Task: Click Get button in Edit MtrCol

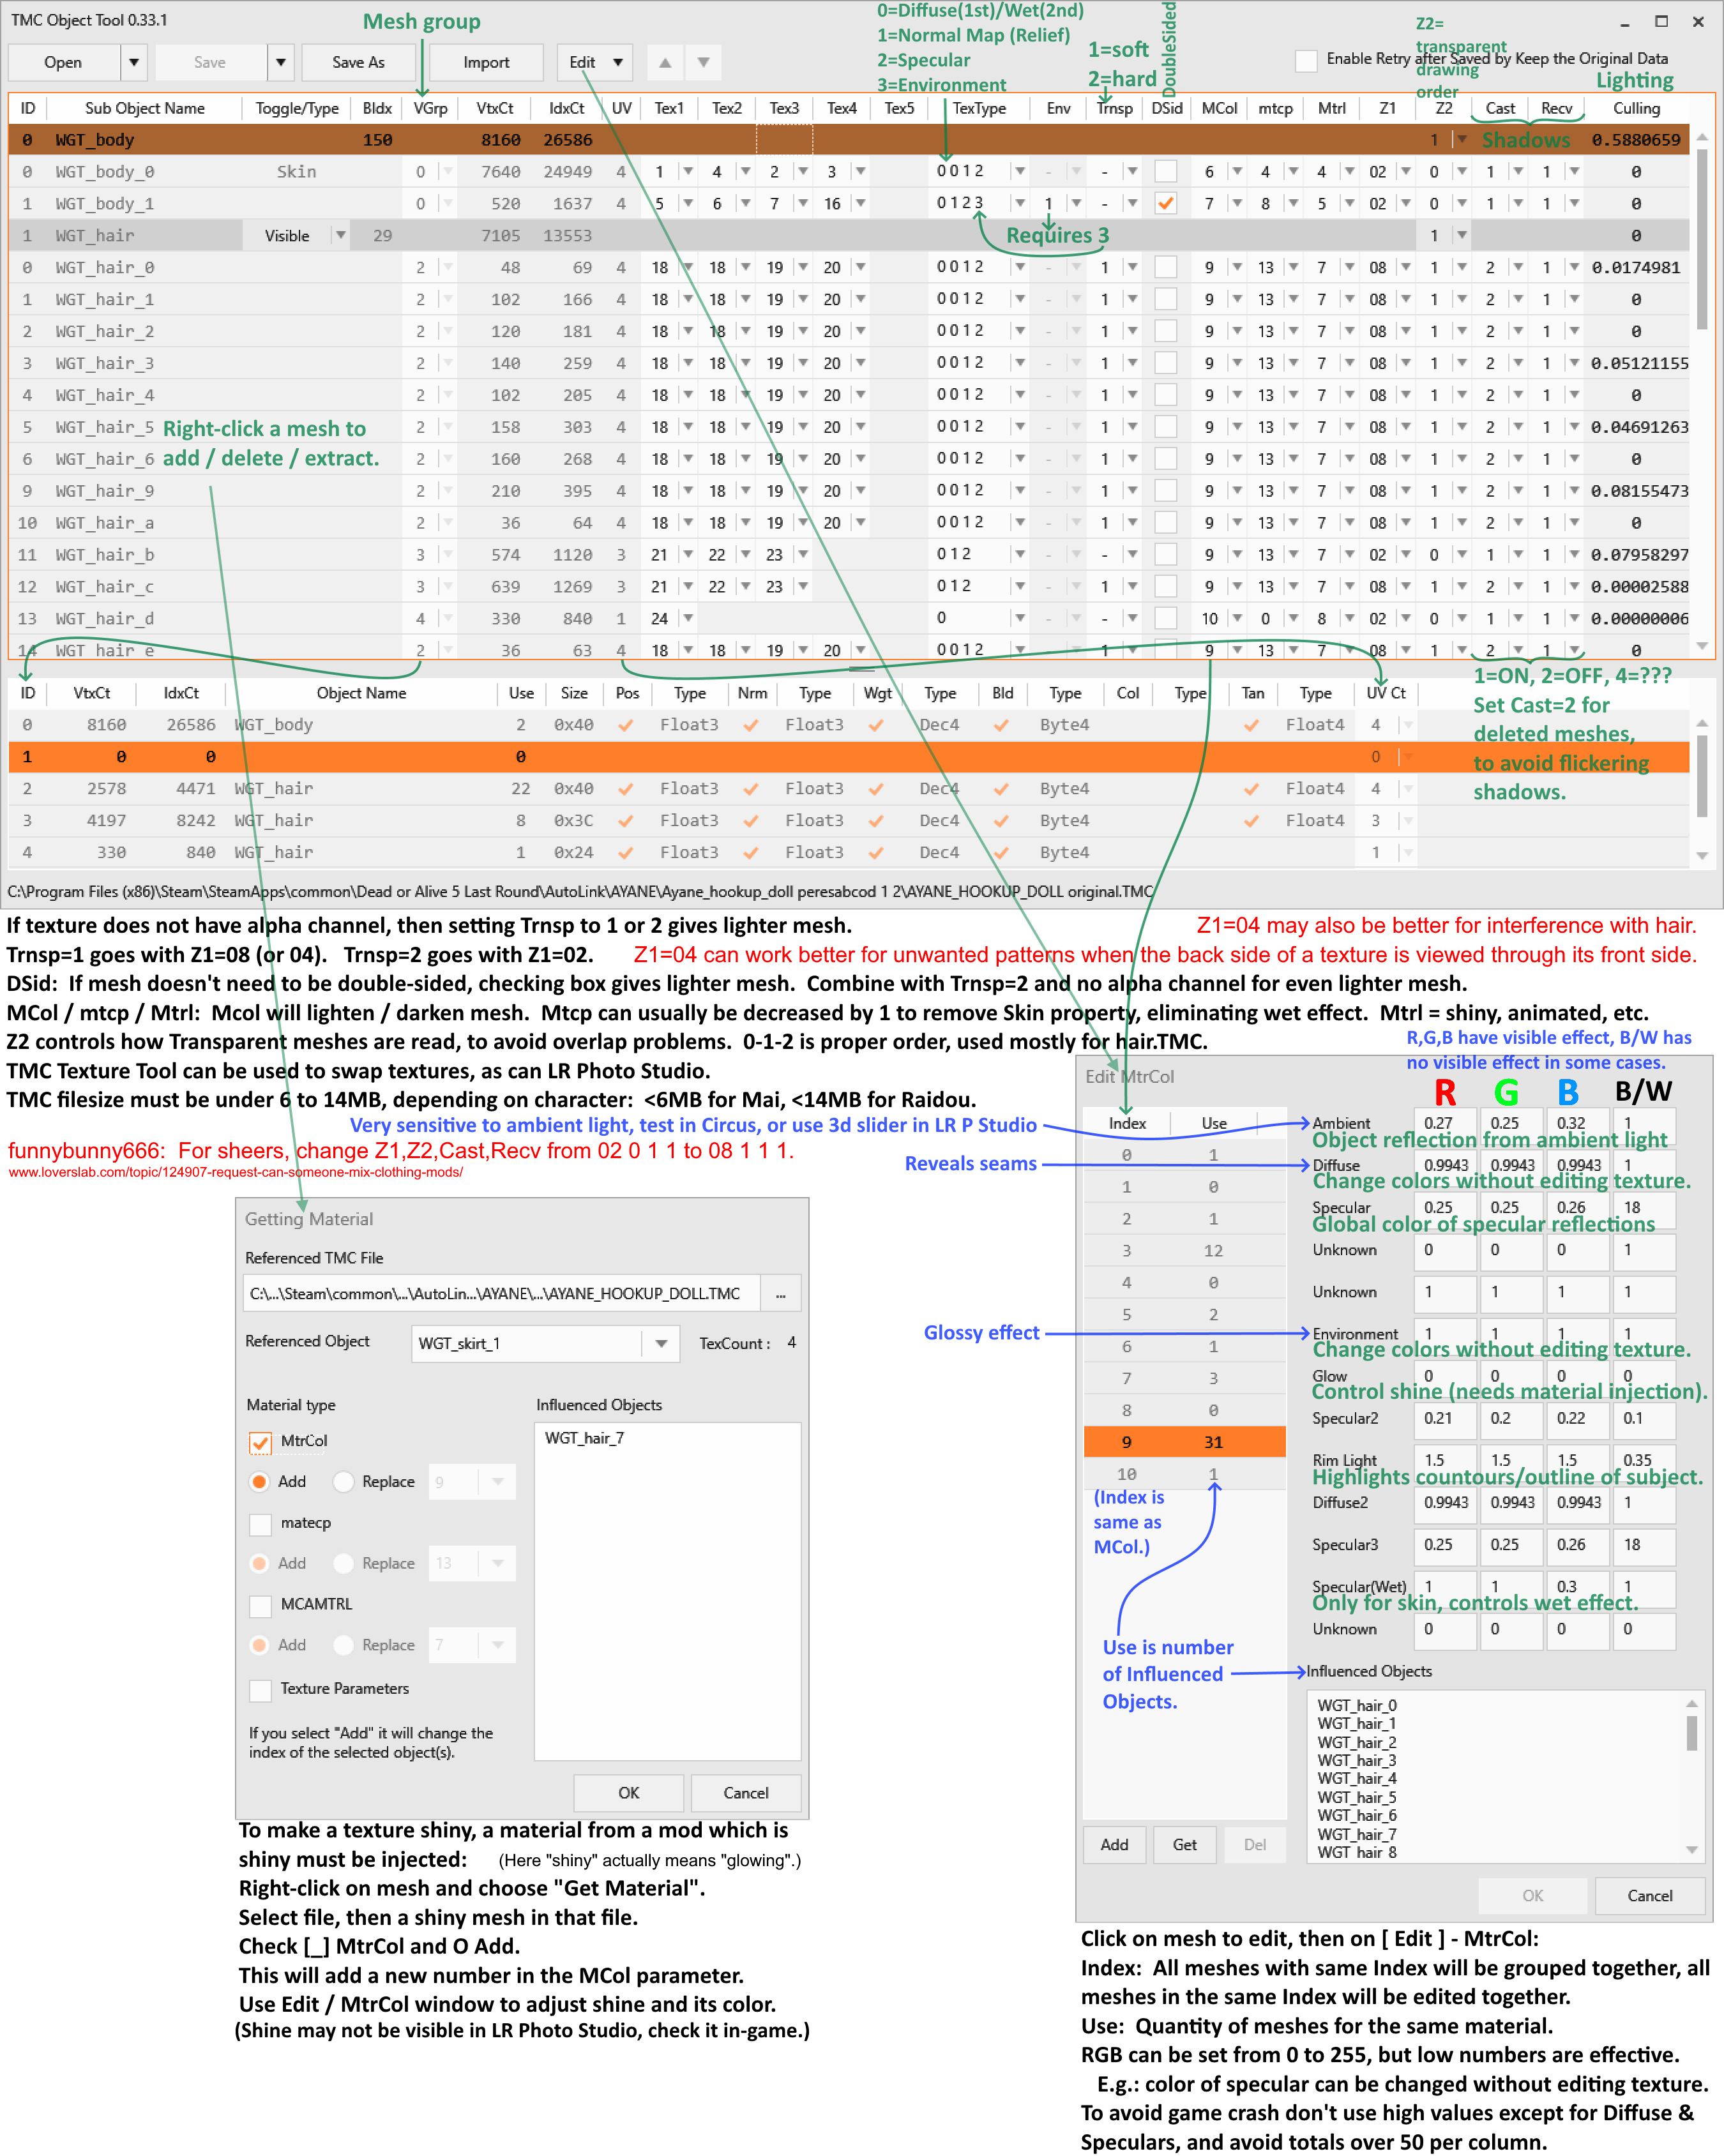Action: [x=1184, y=1845]
